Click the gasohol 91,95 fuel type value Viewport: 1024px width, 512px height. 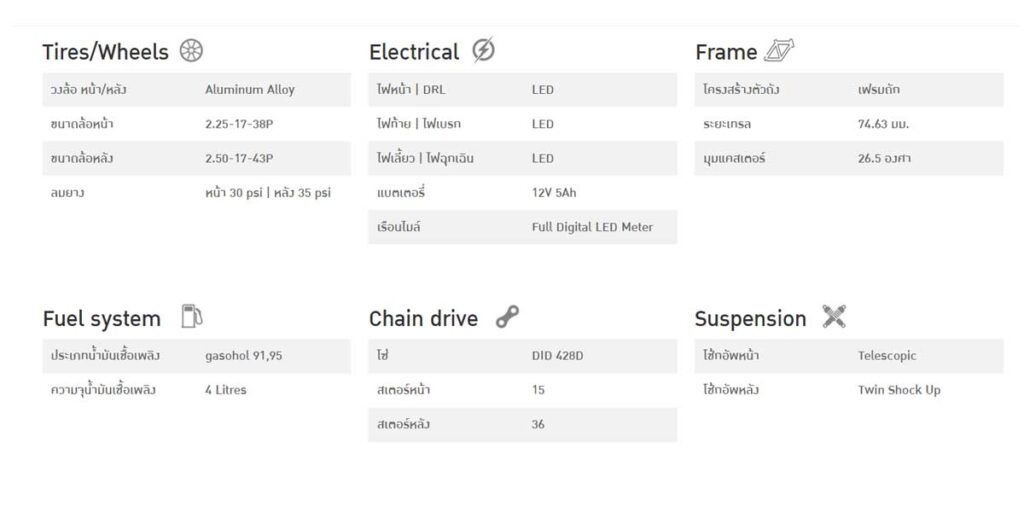click(244, 356)
